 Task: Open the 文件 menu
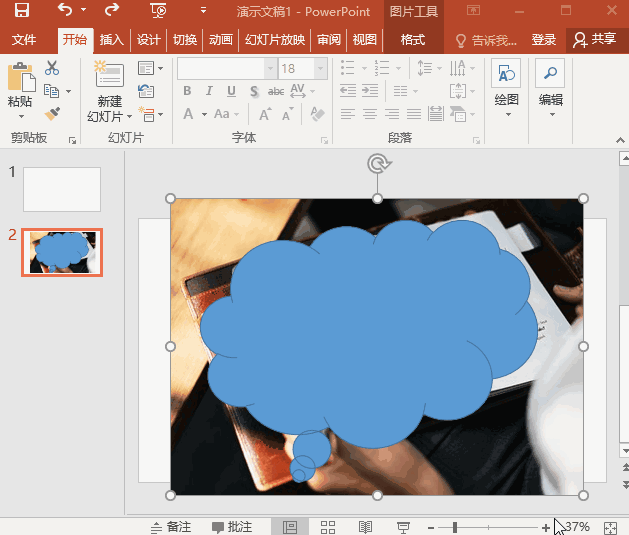pos(24,40)
